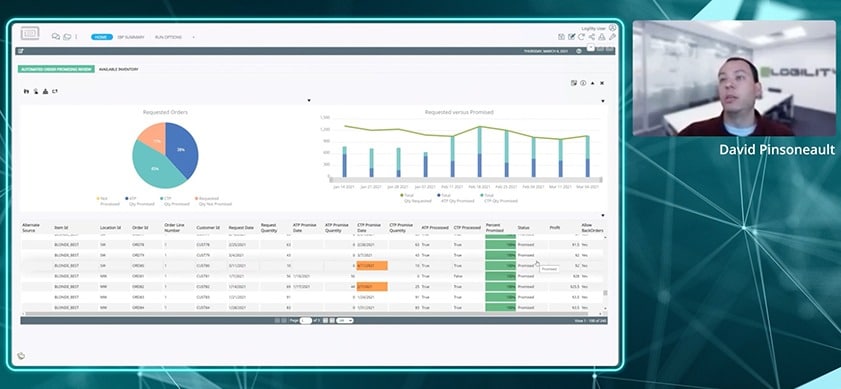841x389 pixels.
Task: Open the chat bubbles icon in header
Action: pyautogui.click(x=55, y=36)
